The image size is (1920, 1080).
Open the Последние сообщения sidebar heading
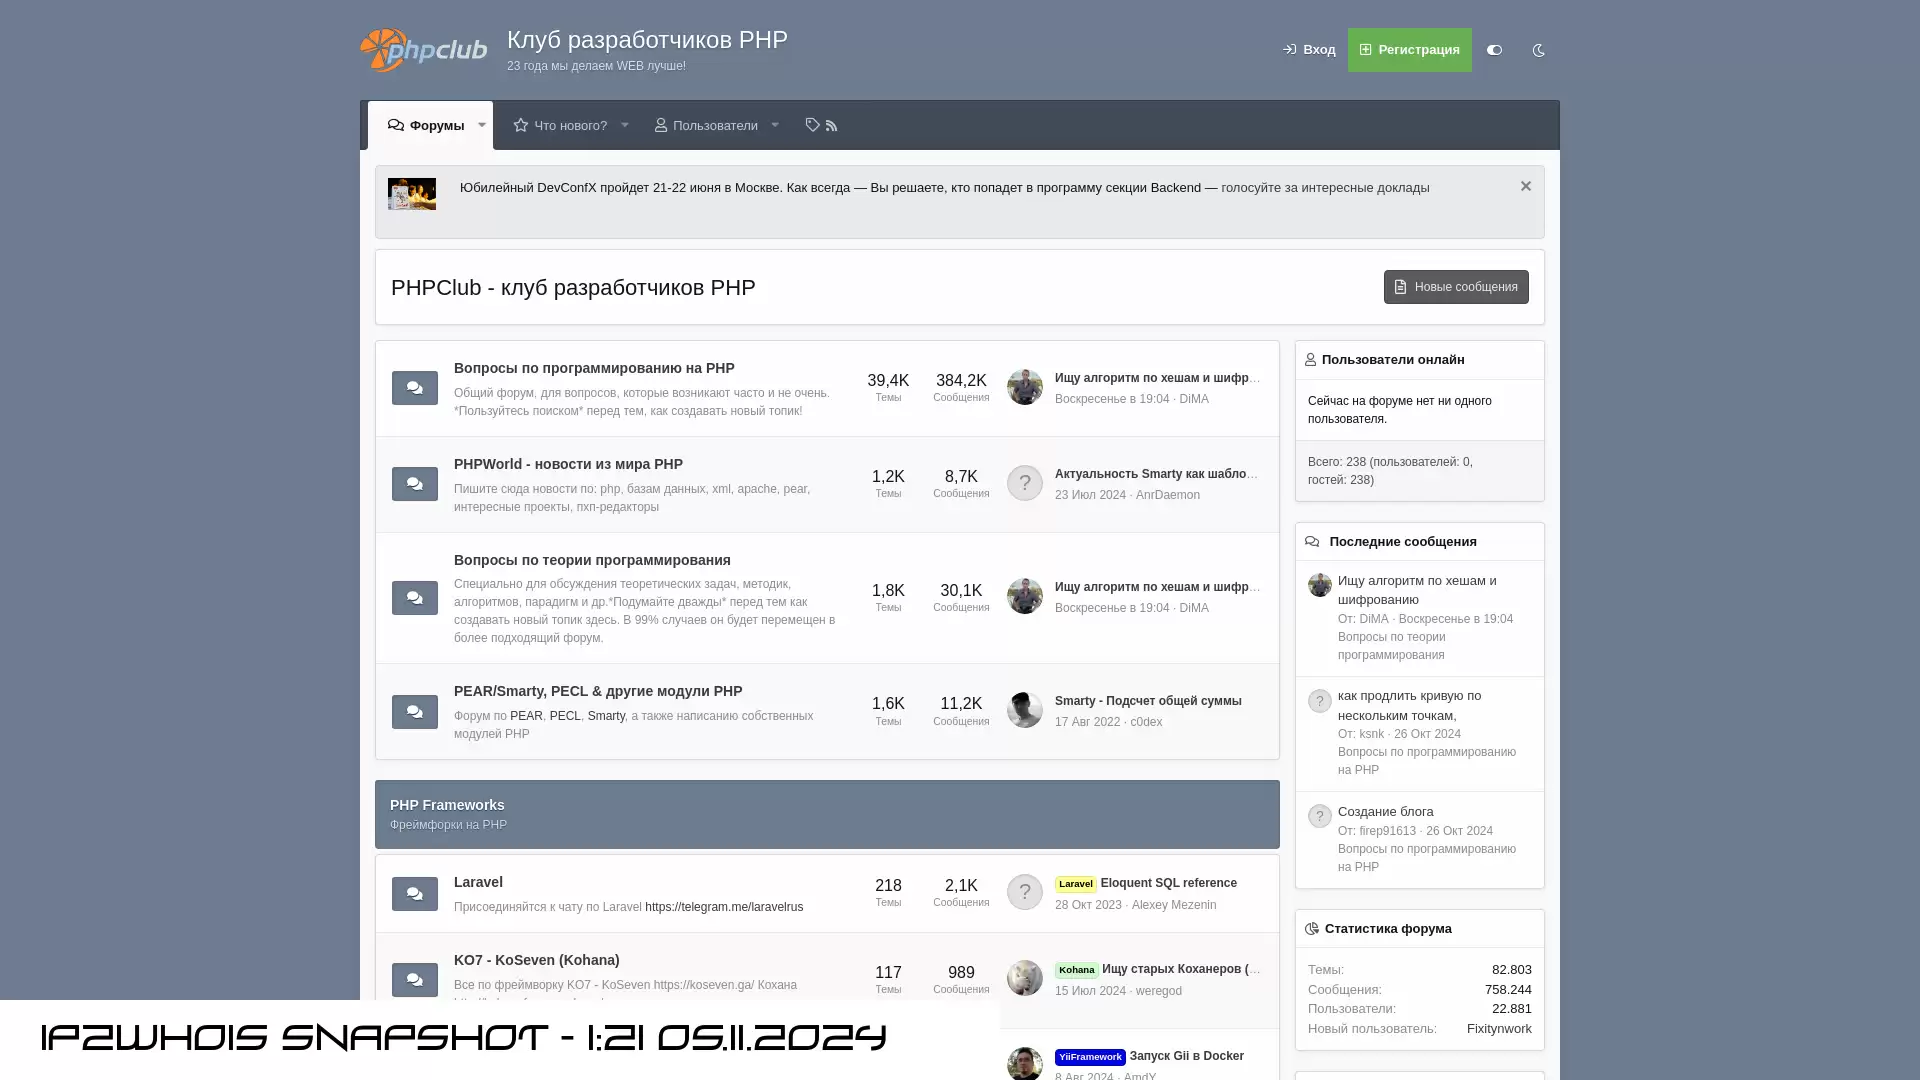click(1403, 542)
